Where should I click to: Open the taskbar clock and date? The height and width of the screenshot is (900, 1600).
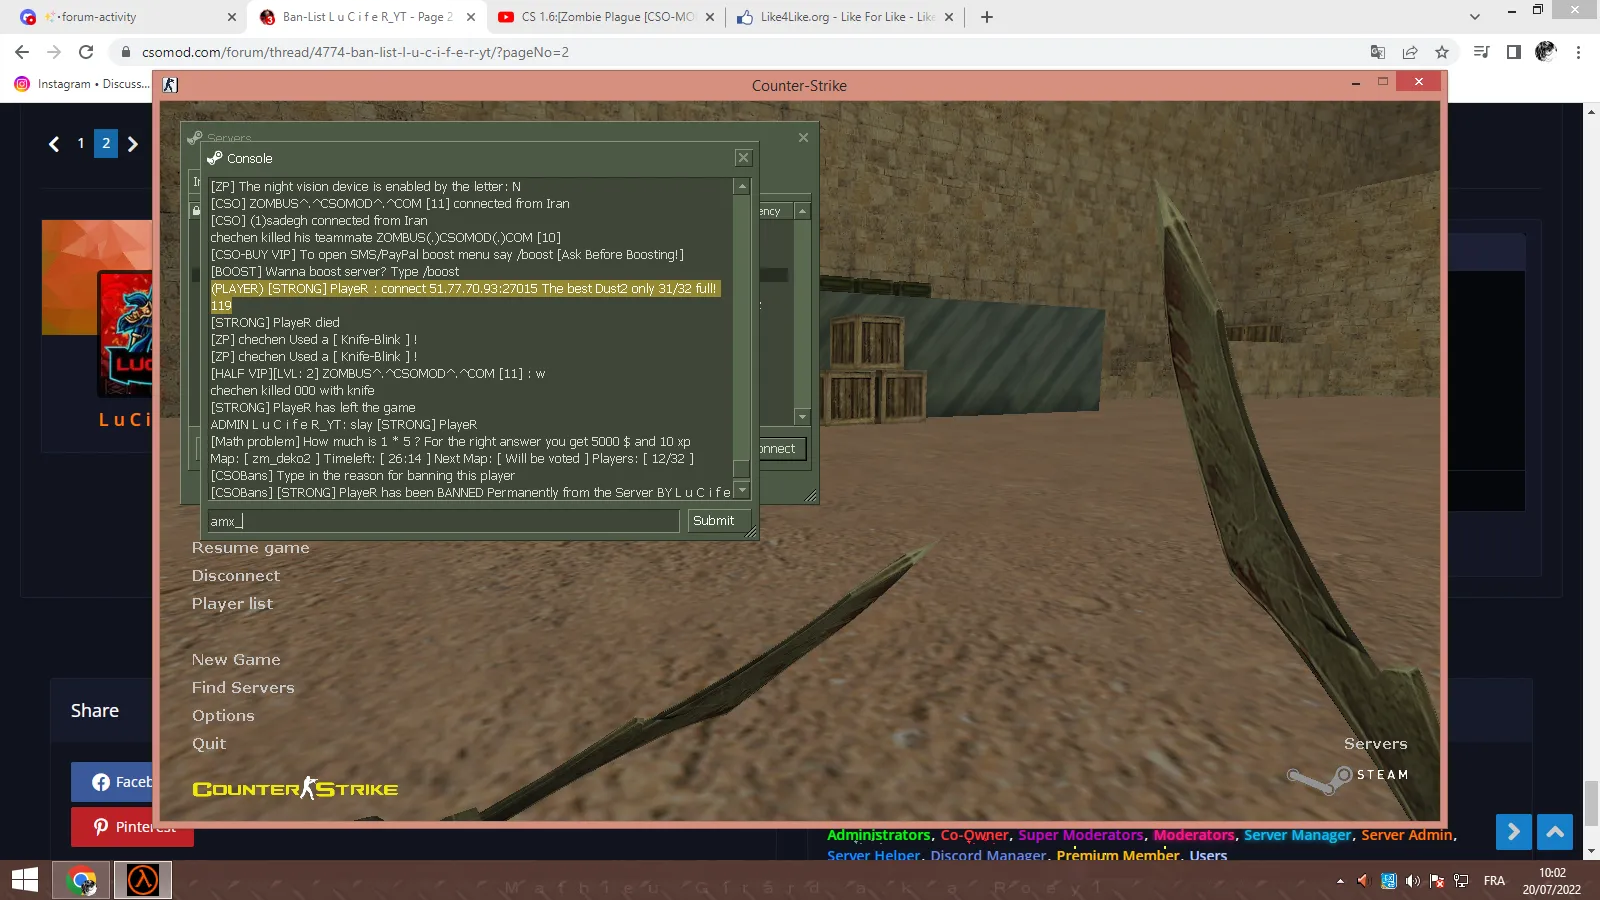click(1552, 881)
